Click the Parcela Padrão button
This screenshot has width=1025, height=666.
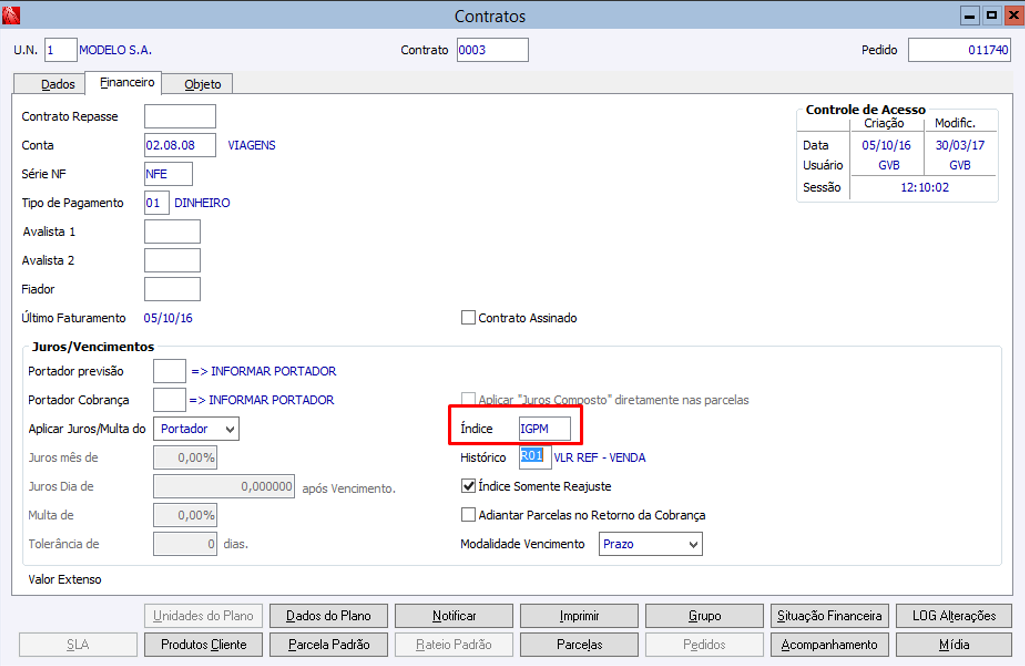(x=329, y=644)
